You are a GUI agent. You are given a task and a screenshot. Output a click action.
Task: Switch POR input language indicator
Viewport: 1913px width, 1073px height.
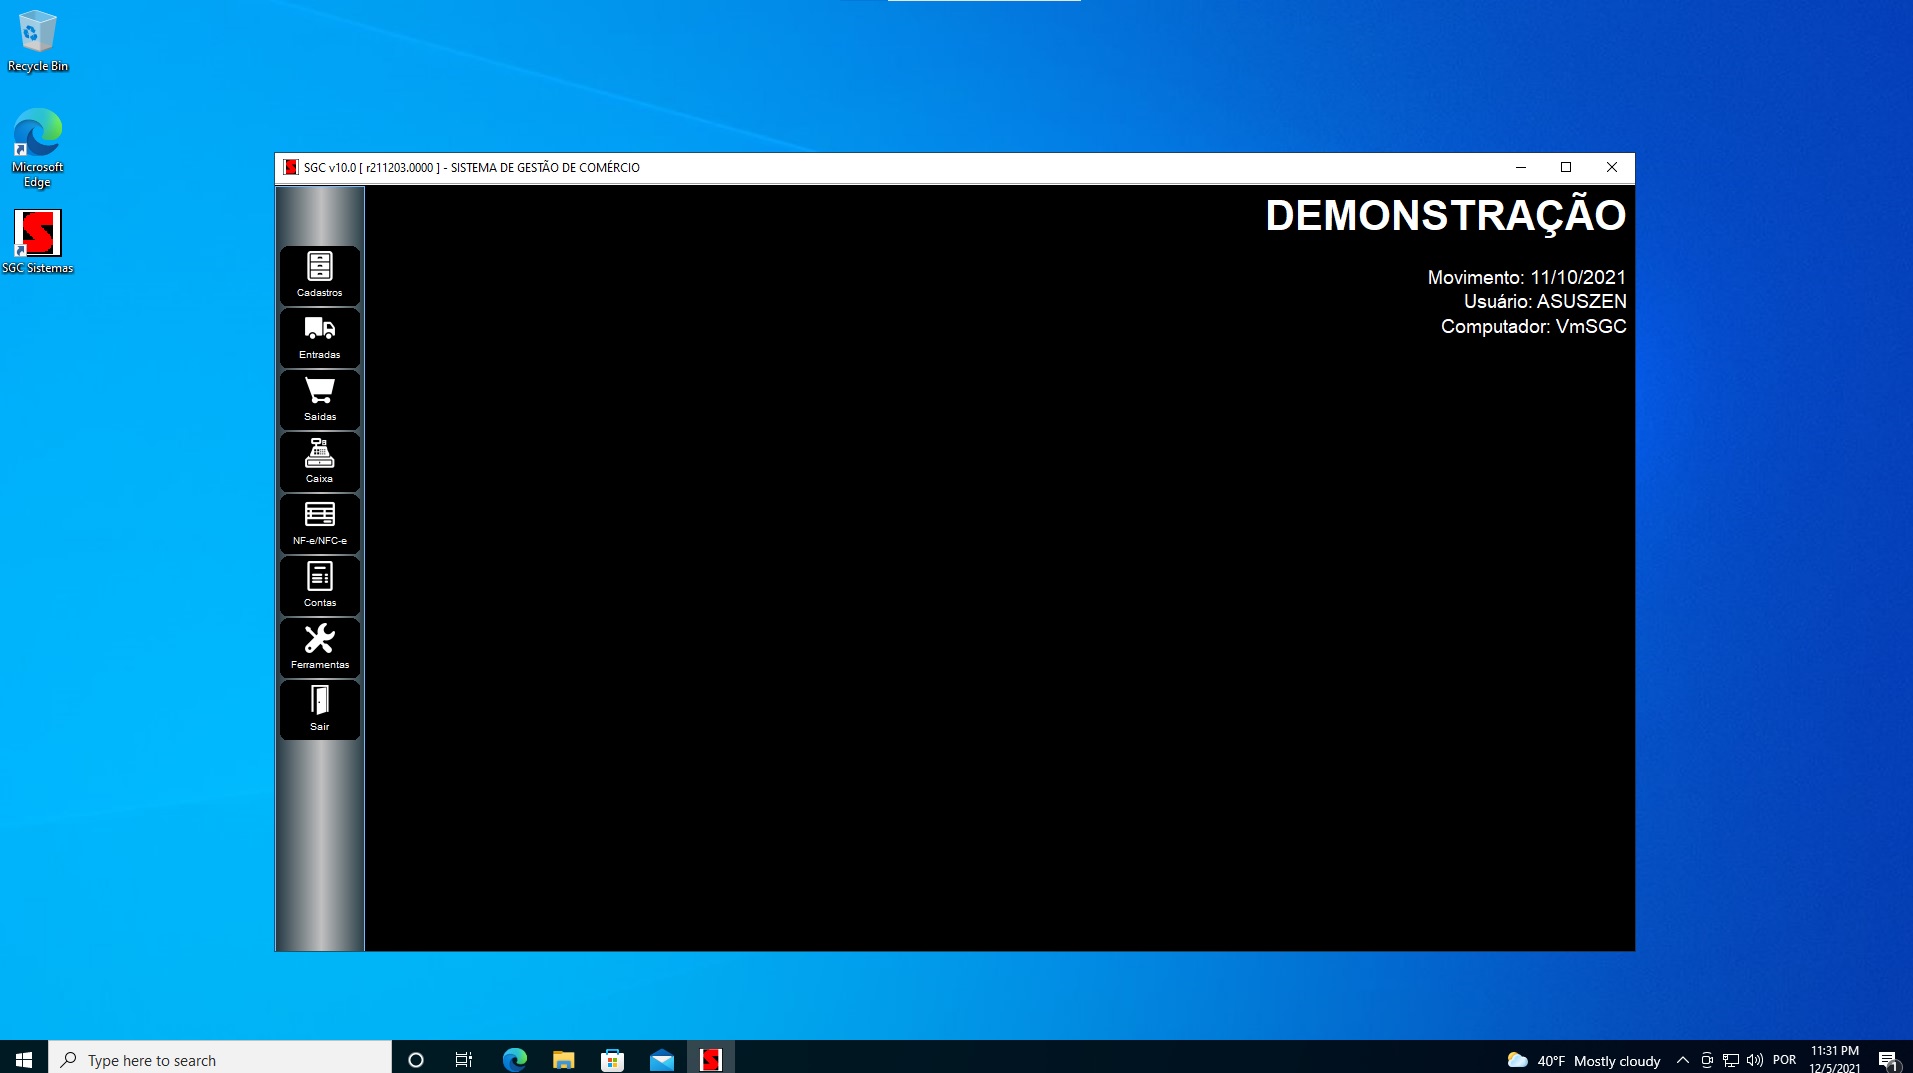(1784, 1060)
